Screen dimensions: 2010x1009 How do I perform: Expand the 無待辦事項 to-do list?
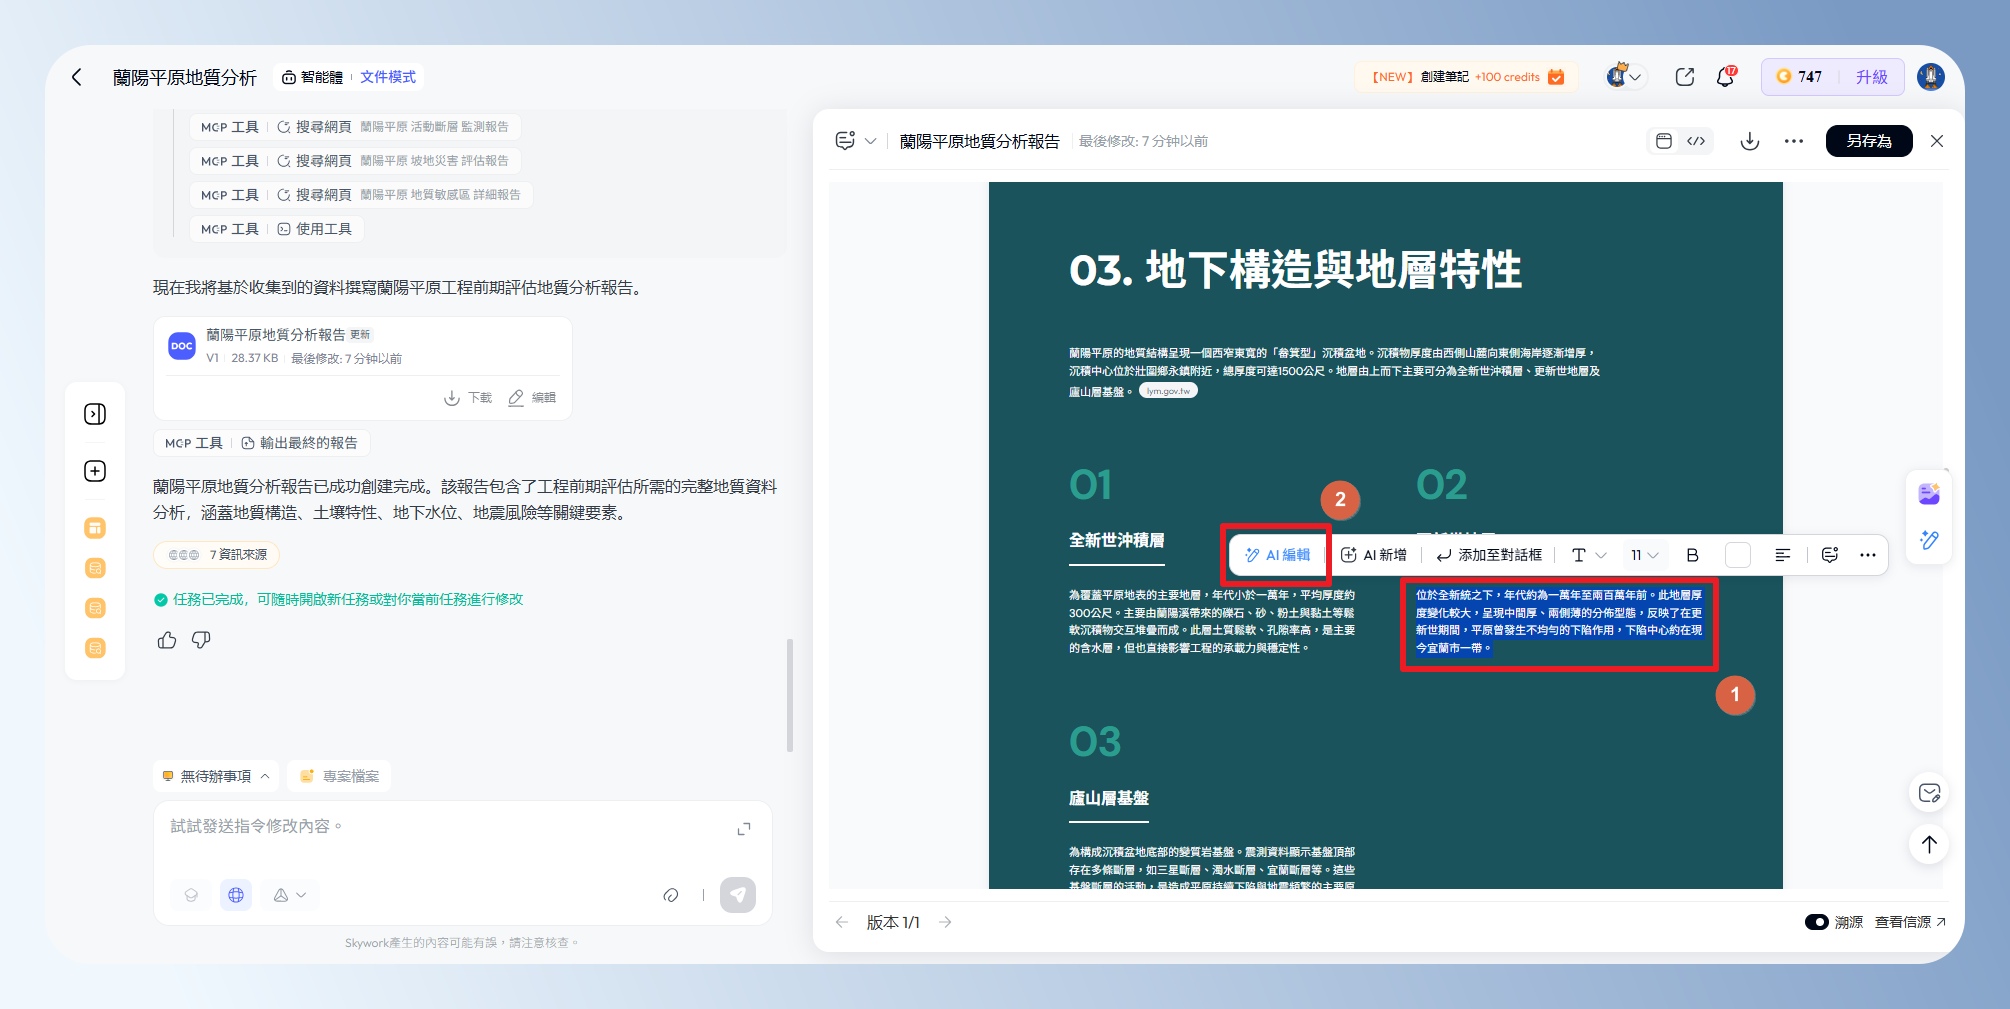point(216,776)
